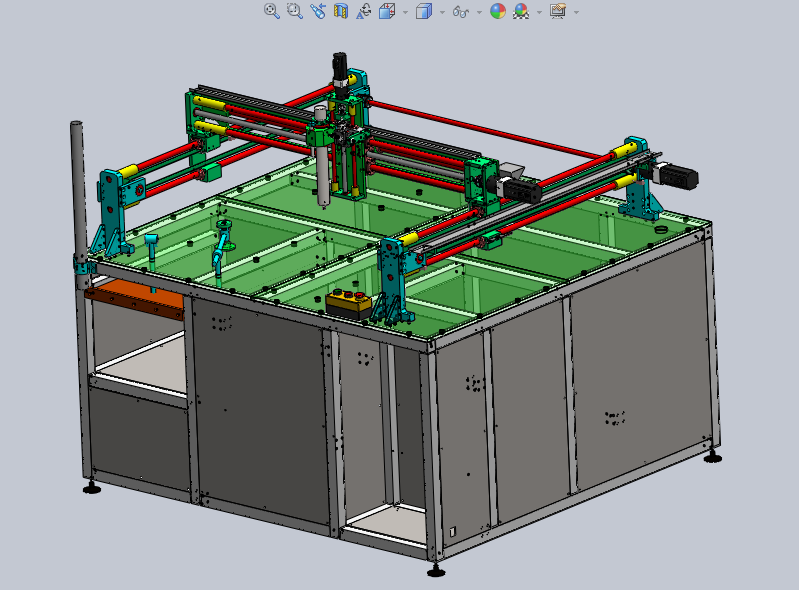The image size is (799, 590).
Task: Activate the Zoom to Area tool
Action: tap(294, 11)
